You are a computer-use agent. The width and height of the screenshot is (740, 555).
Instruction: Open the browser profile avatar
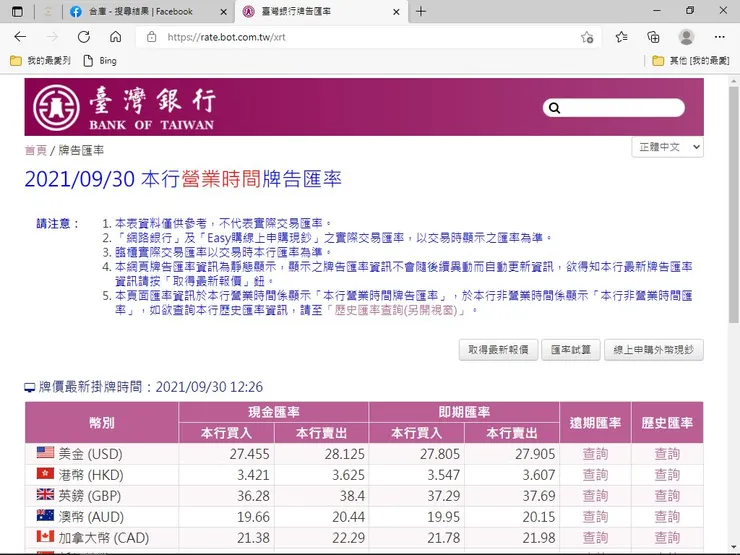pyautogui.click(x=686, y=37)
